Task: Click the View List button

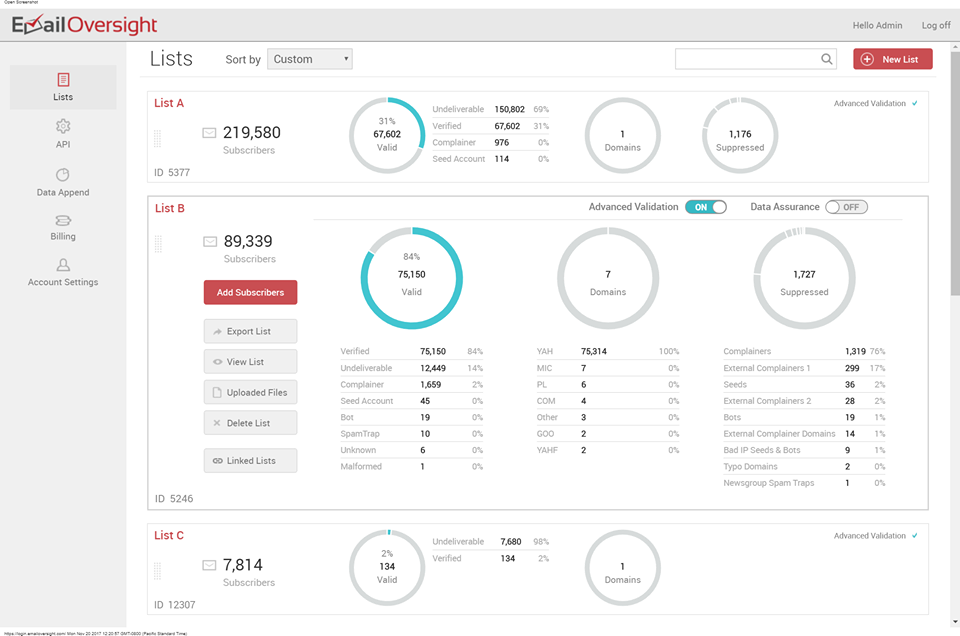Action: 250,362
